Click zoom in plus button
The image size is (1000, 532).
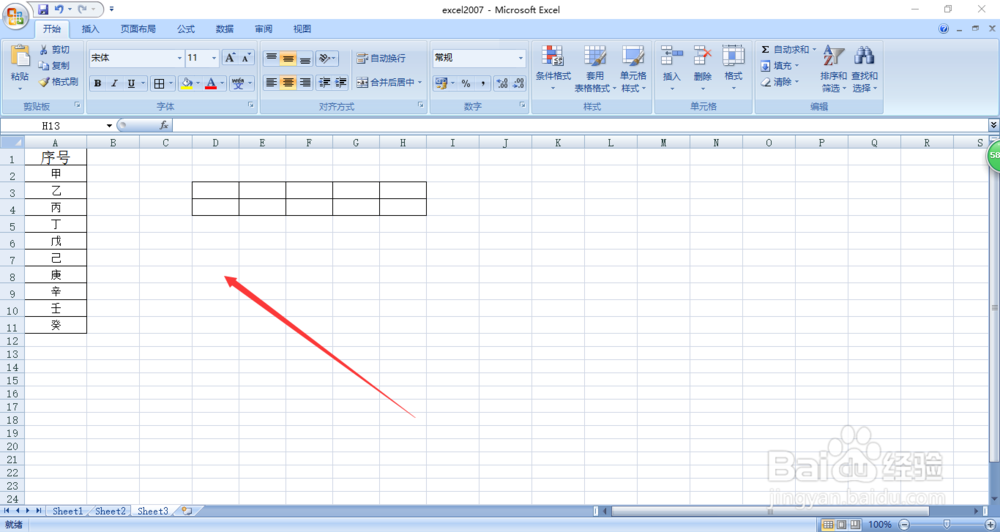pyautogui.click(x=990, y=524)
